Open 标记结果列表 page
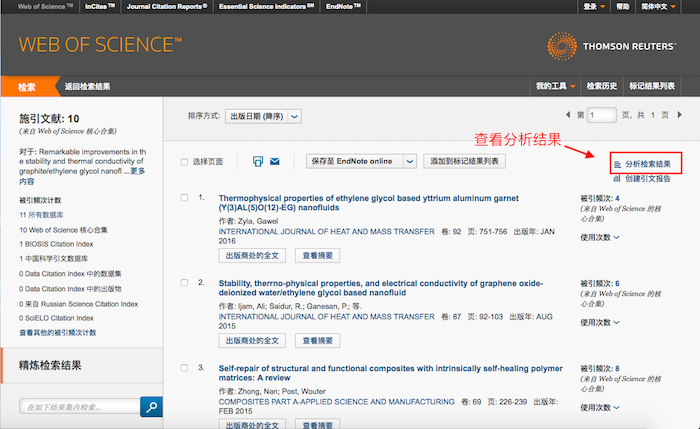 [x=652, y=86]
